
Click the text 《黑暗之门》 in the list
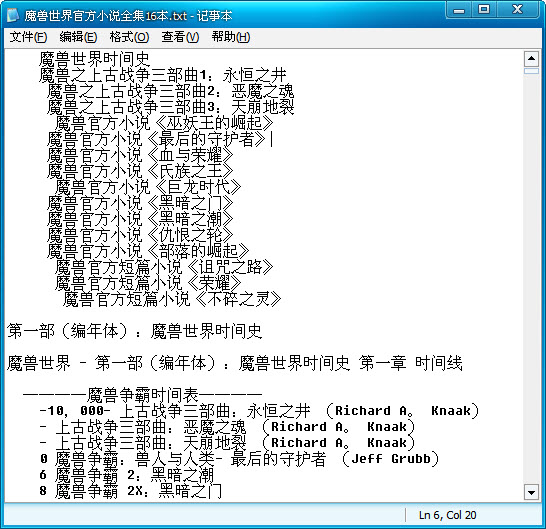coord(189,203)
